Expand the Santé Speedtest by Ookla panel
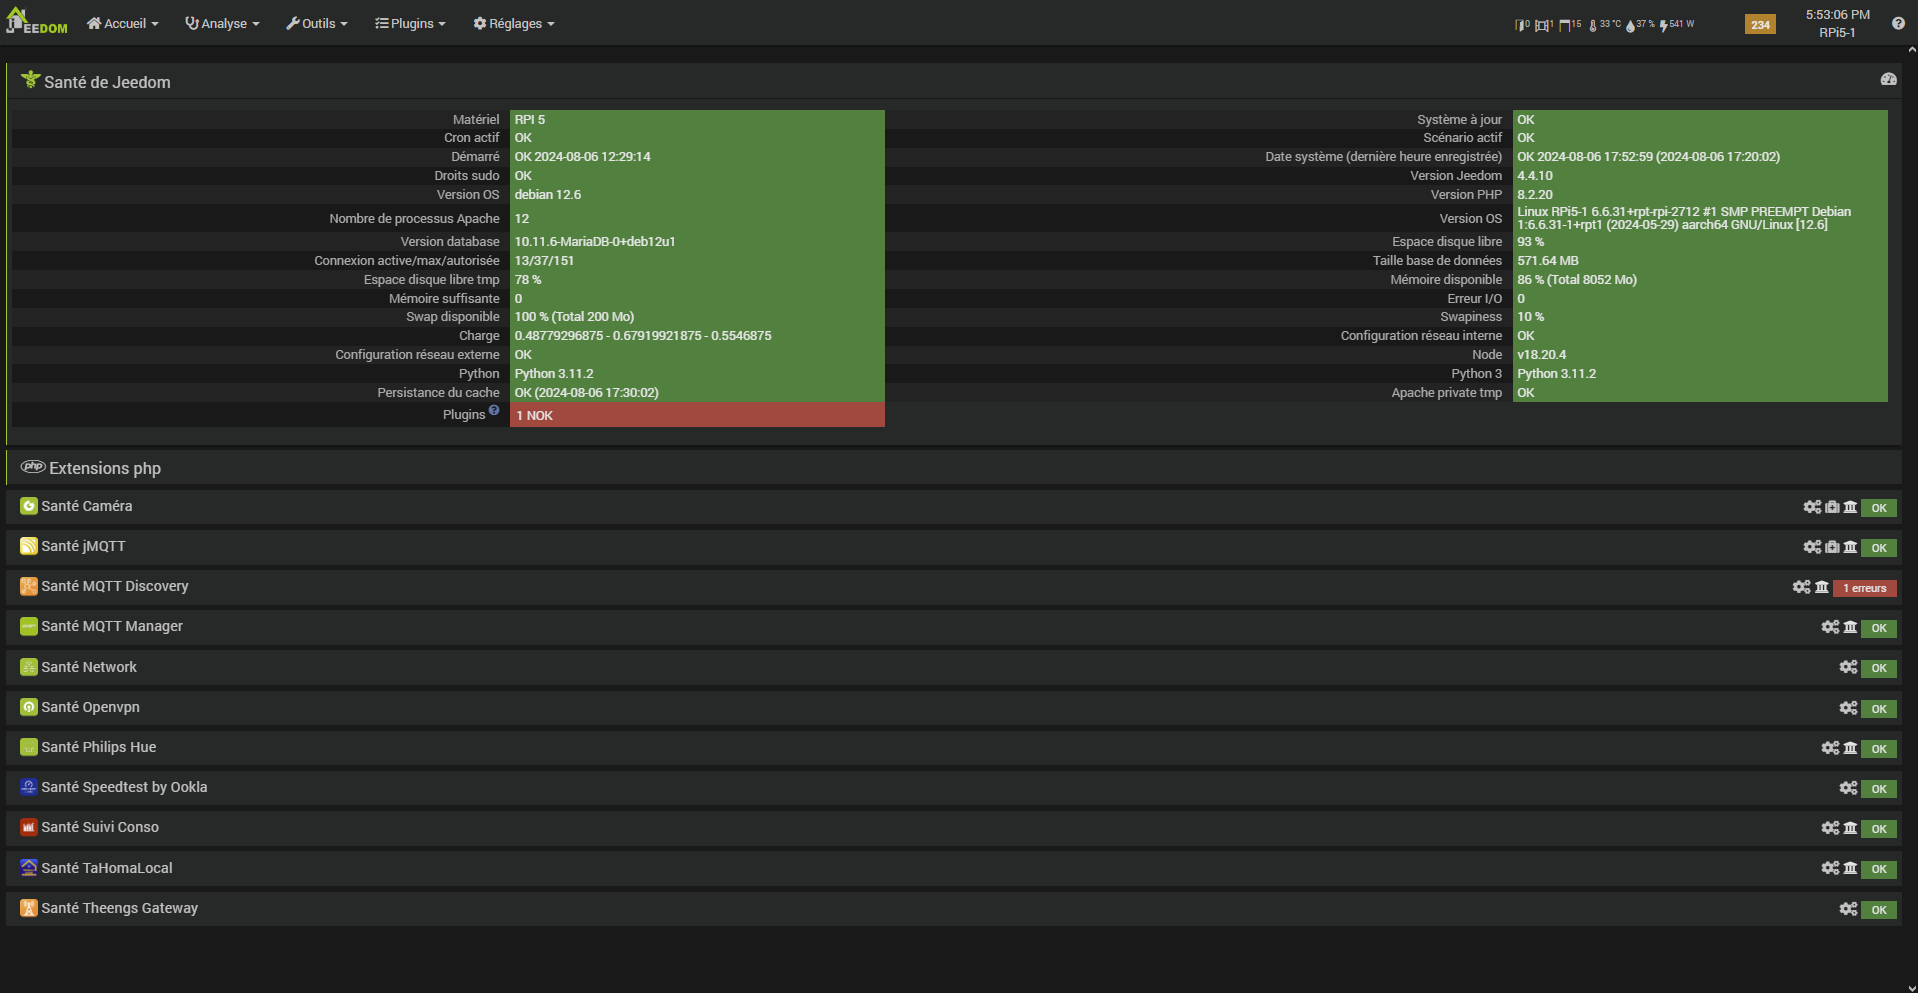The height and width of the screenshot is (993, 1918). pyautogui.click(x=954, y=788)
